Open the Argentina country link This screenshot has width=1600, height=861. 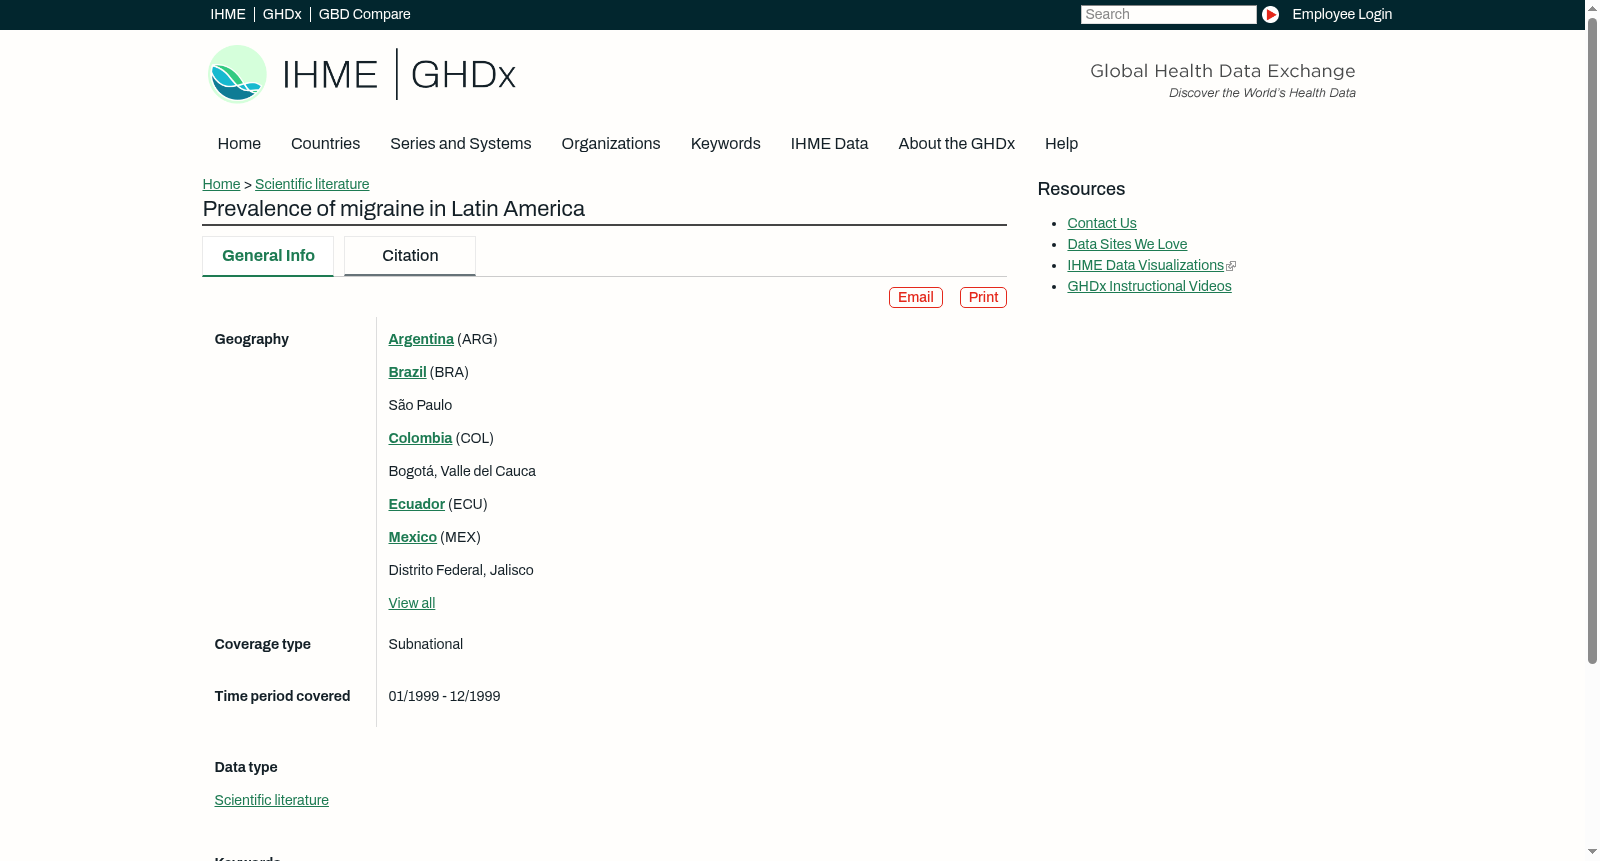421,339
